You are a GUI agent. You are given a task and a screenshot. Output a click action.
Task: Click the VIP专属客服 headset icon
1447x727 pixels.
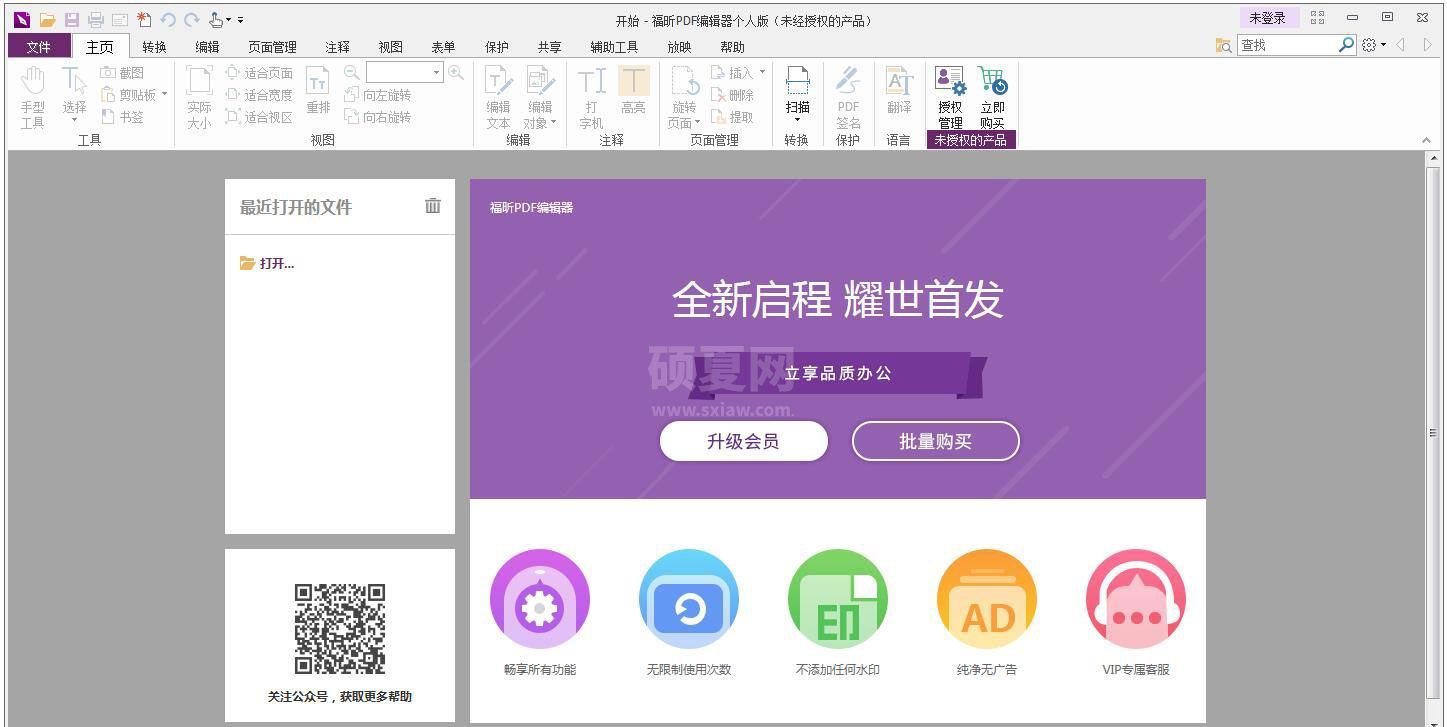pyautogui.click(x=1136, y=599)
